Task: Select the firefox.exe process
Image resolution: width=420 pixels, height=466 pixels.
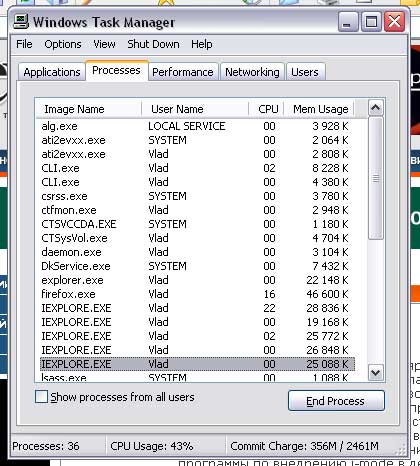Action: (197, 294)
